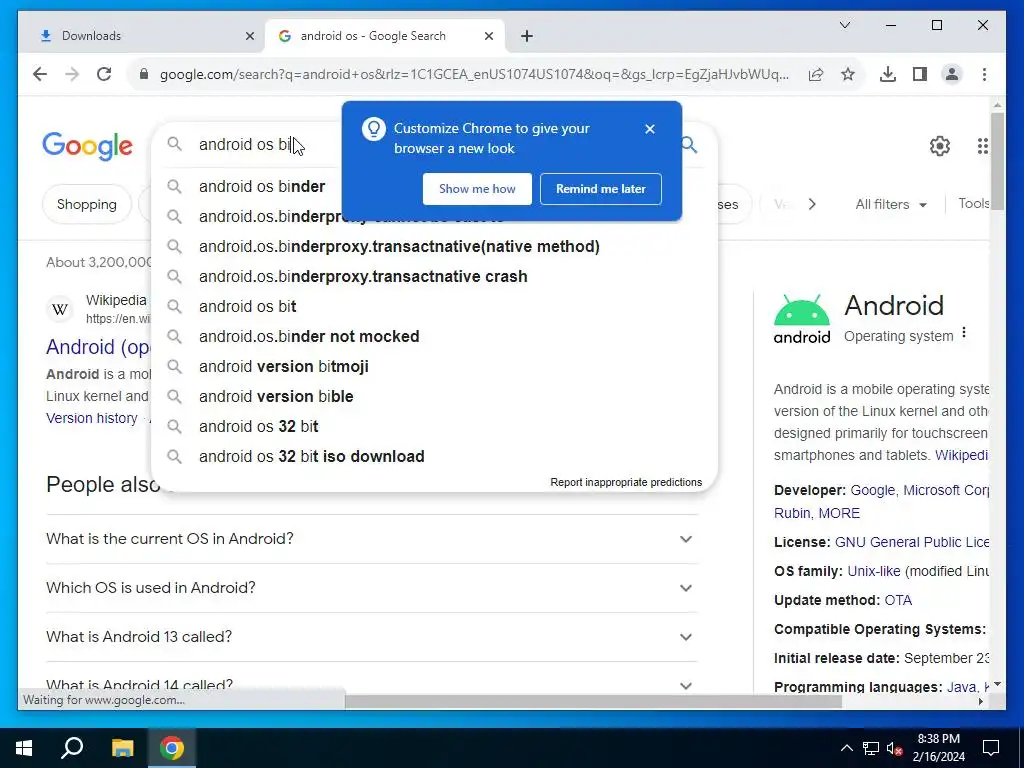Open the Windows Start menu
The height and width of the screenshot is (768, 1024).
(x=24, y=748)
